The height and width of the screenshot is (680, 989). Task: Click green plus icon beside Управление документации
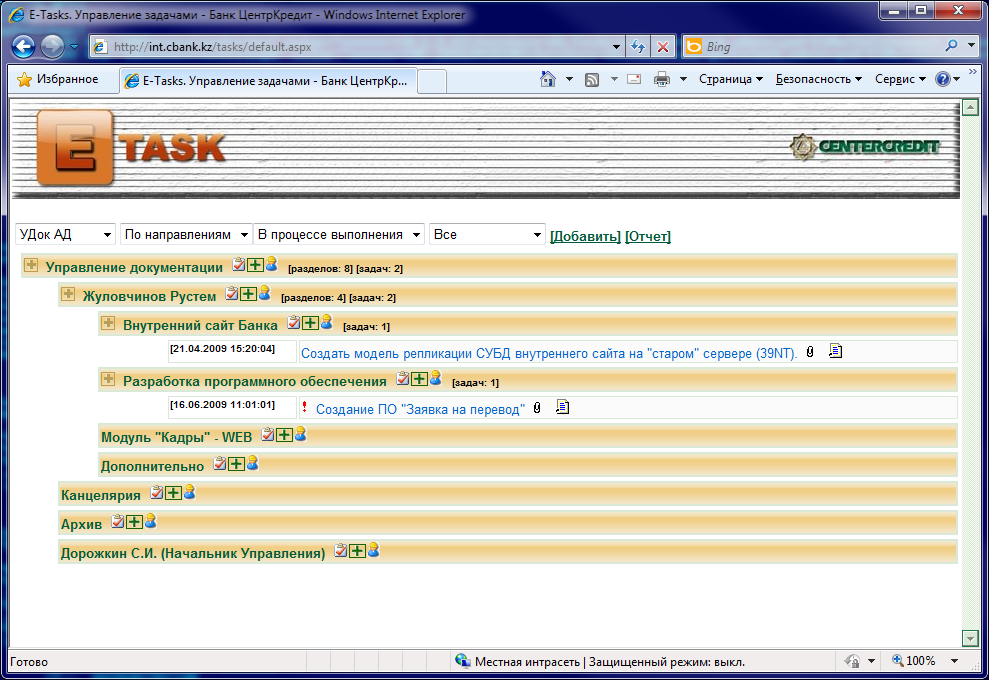[255, 264]
